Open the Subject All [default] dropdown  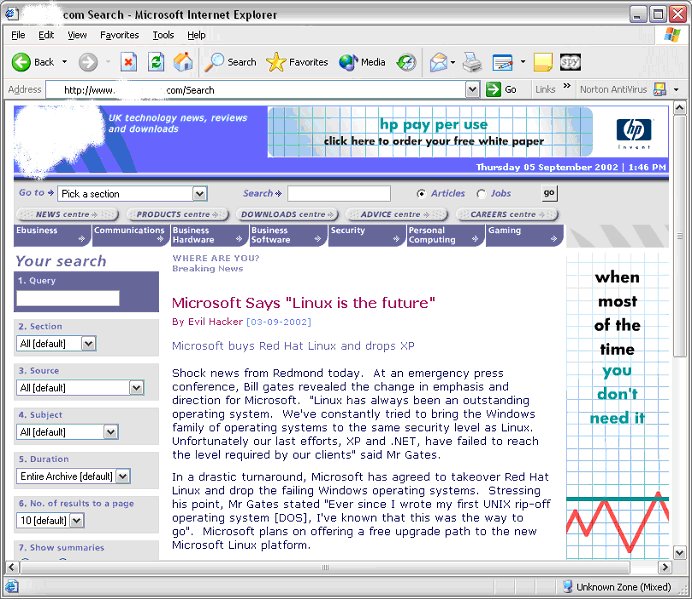pyautogui.click(x=111, y=432)
